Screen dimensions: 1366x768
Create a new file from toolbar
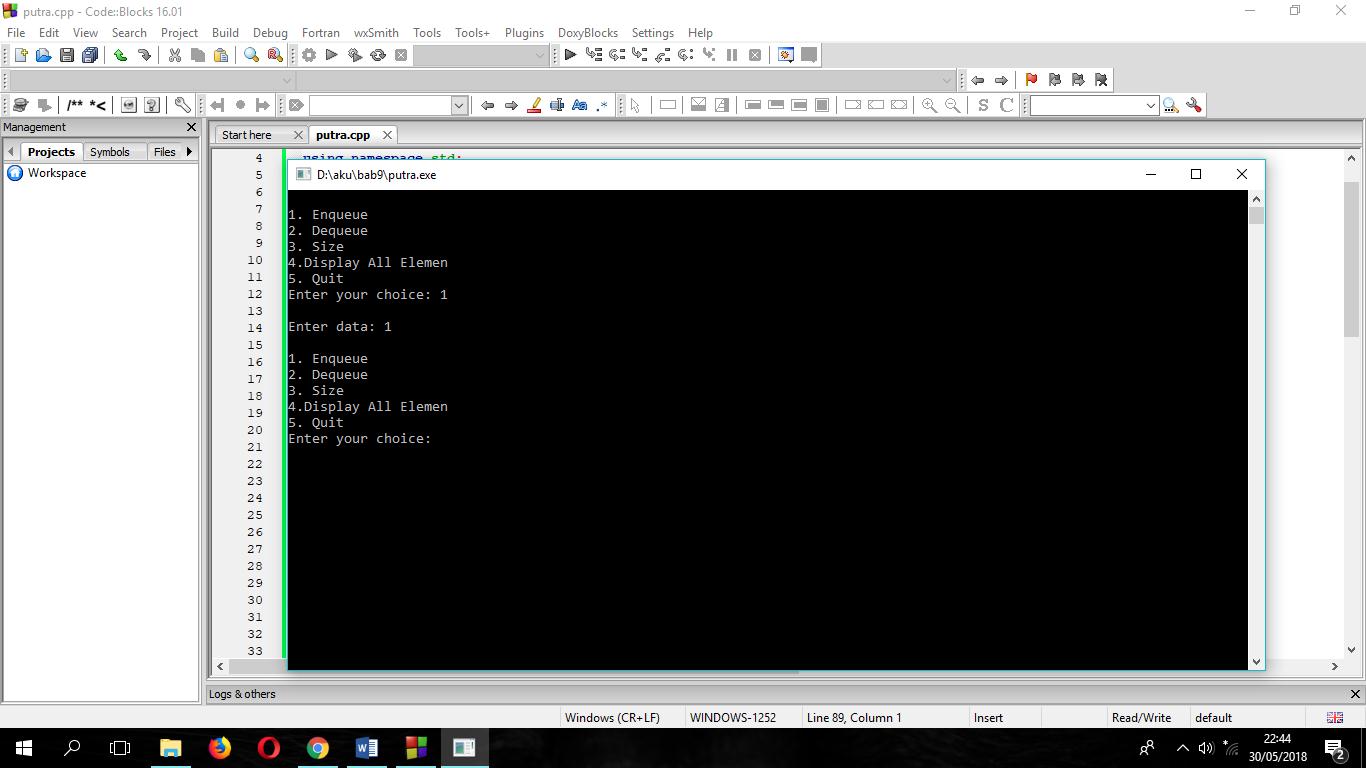(20, 55)
